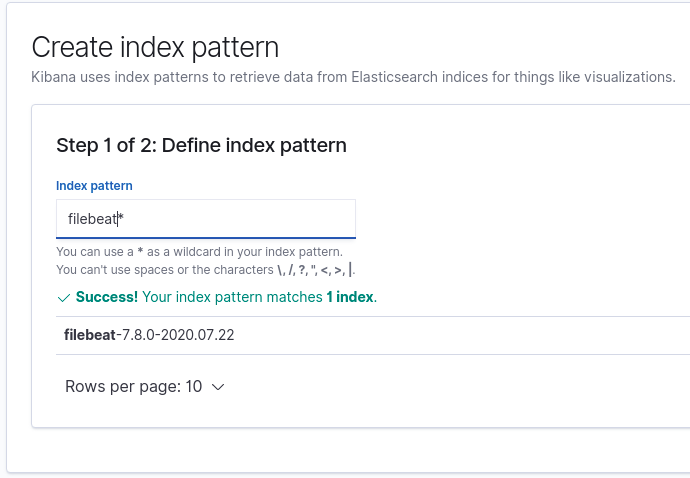
Task: Click the disallowed characters help text
Action: click(x=206, y=269)
